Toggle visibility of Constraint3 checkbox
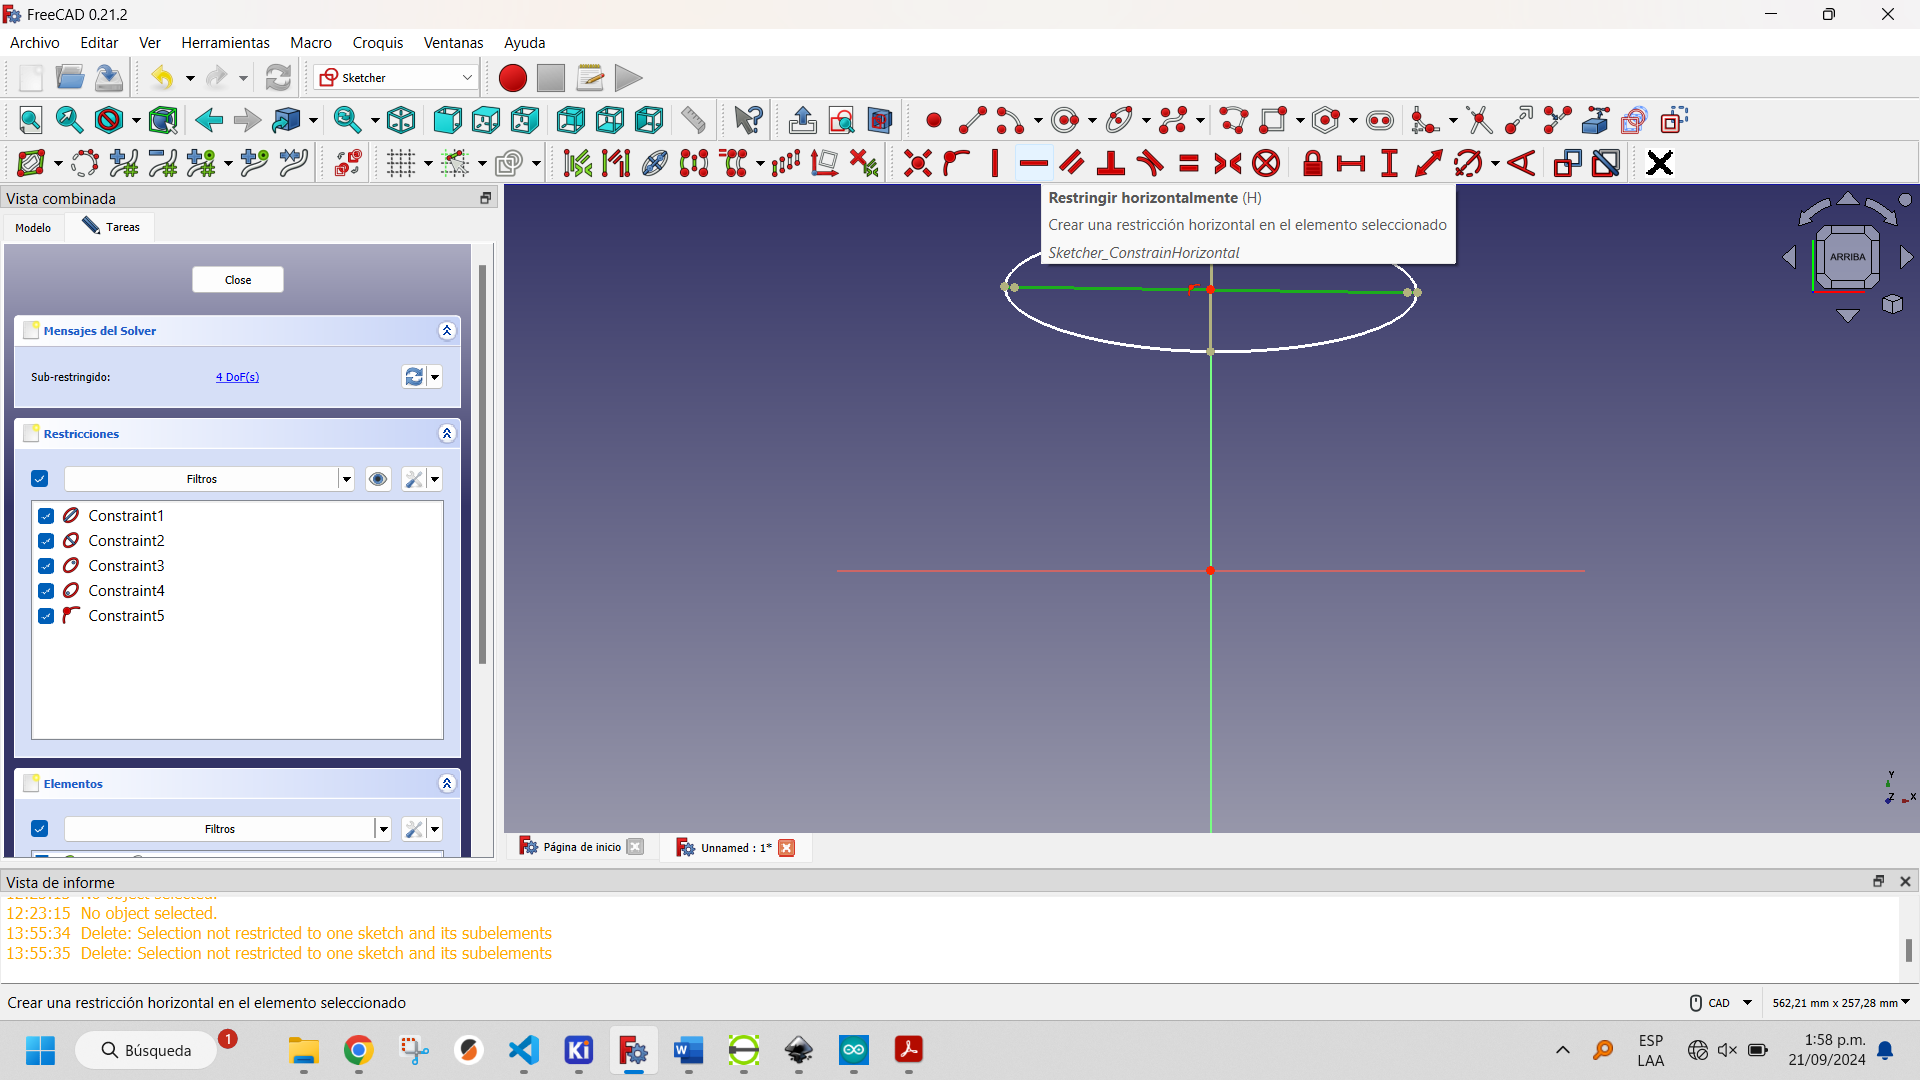This screenshot has height=1080, width=1920. pyautogui.click(x=46, y=566)
